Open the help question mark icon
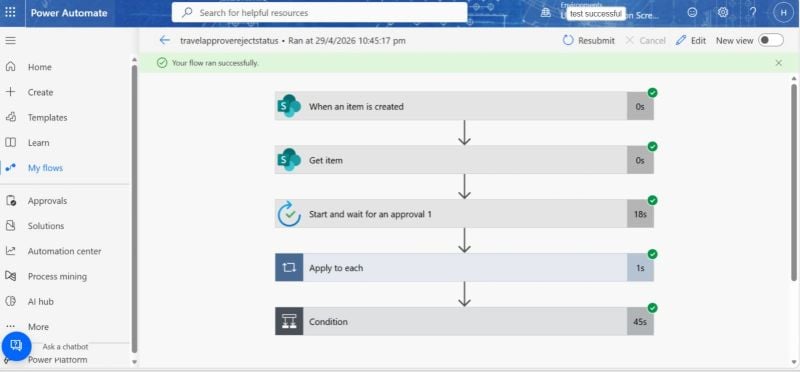The height and width of the screenshot is (372, 800). click(x=753, y=12)
